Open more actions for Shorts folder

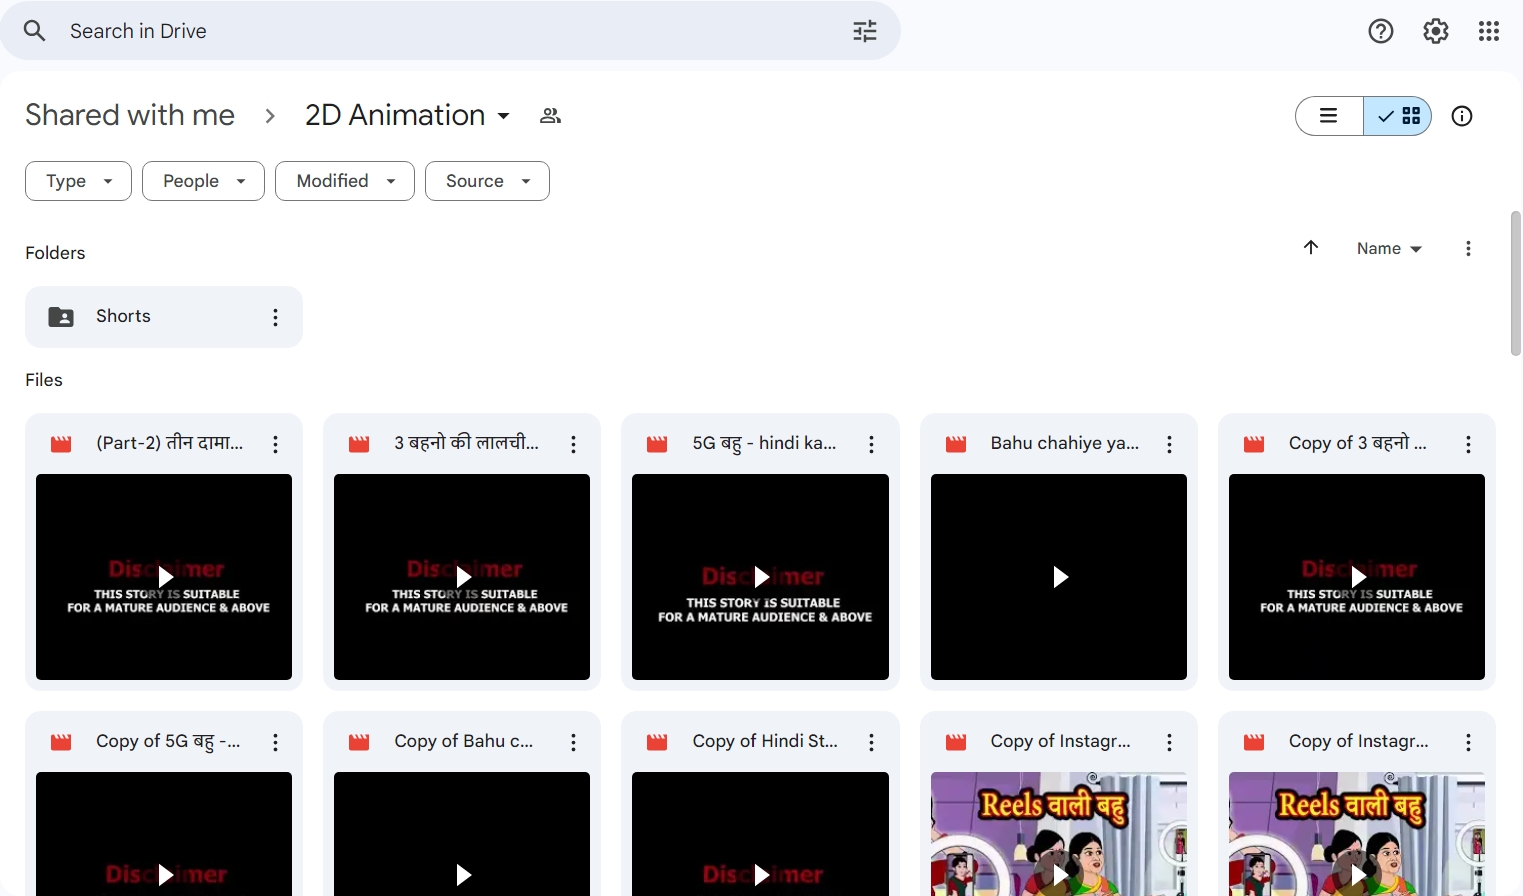pyautogui.click(x=275, y=317)
